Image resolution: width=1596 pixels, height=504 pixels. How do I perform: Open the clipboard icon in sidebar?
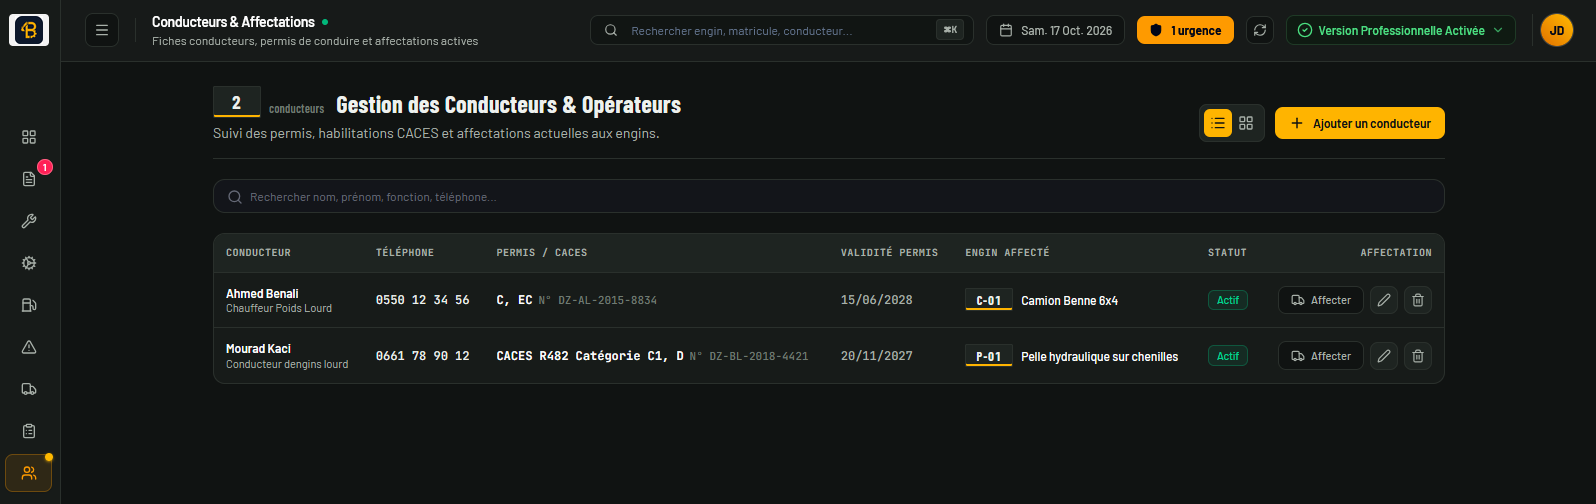pos(29,431)
